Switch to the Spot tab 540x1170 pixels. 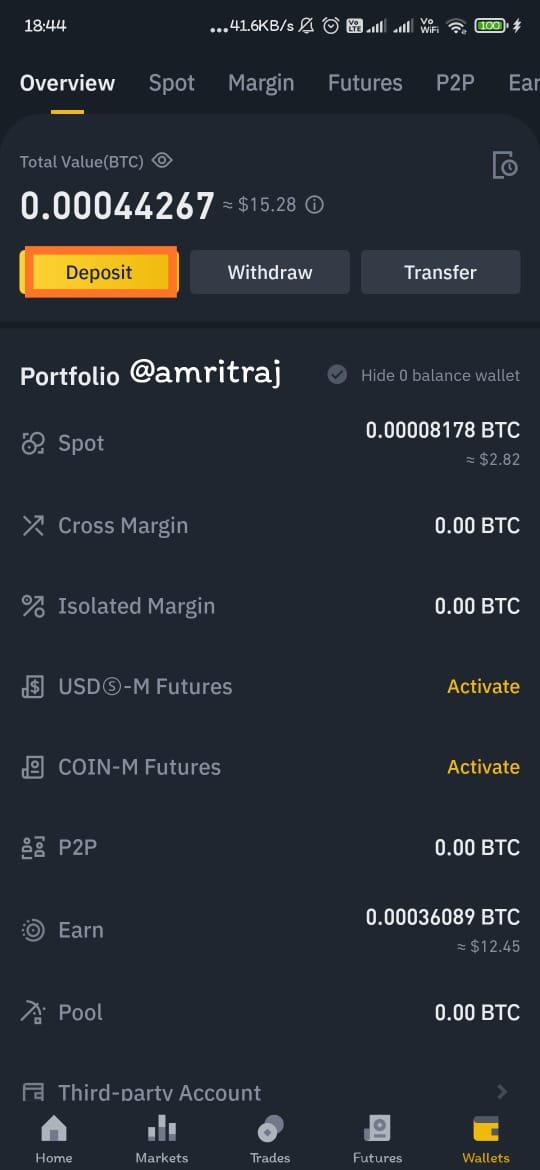[172, 83]
